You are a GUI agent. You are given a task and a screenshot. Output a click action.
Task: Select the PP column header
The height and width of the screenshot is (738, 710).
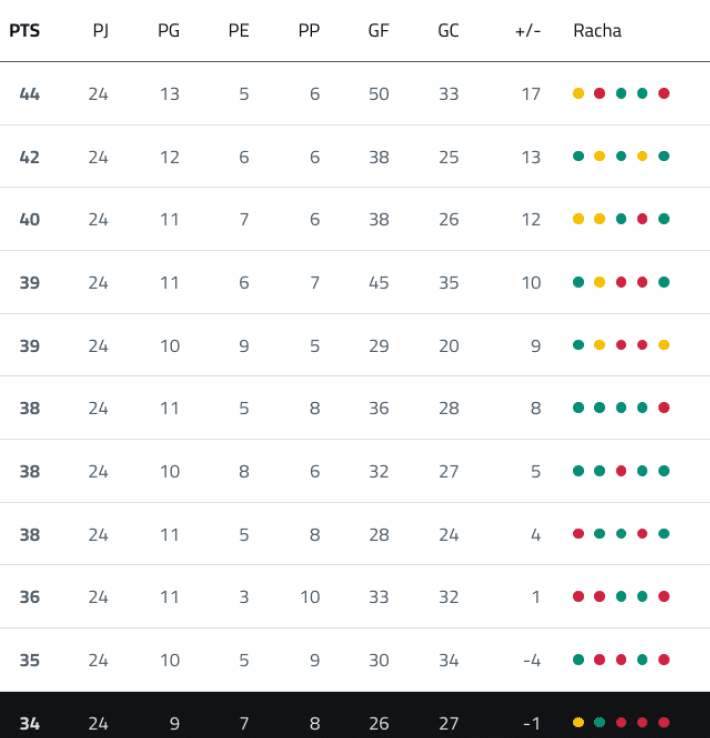309,31
